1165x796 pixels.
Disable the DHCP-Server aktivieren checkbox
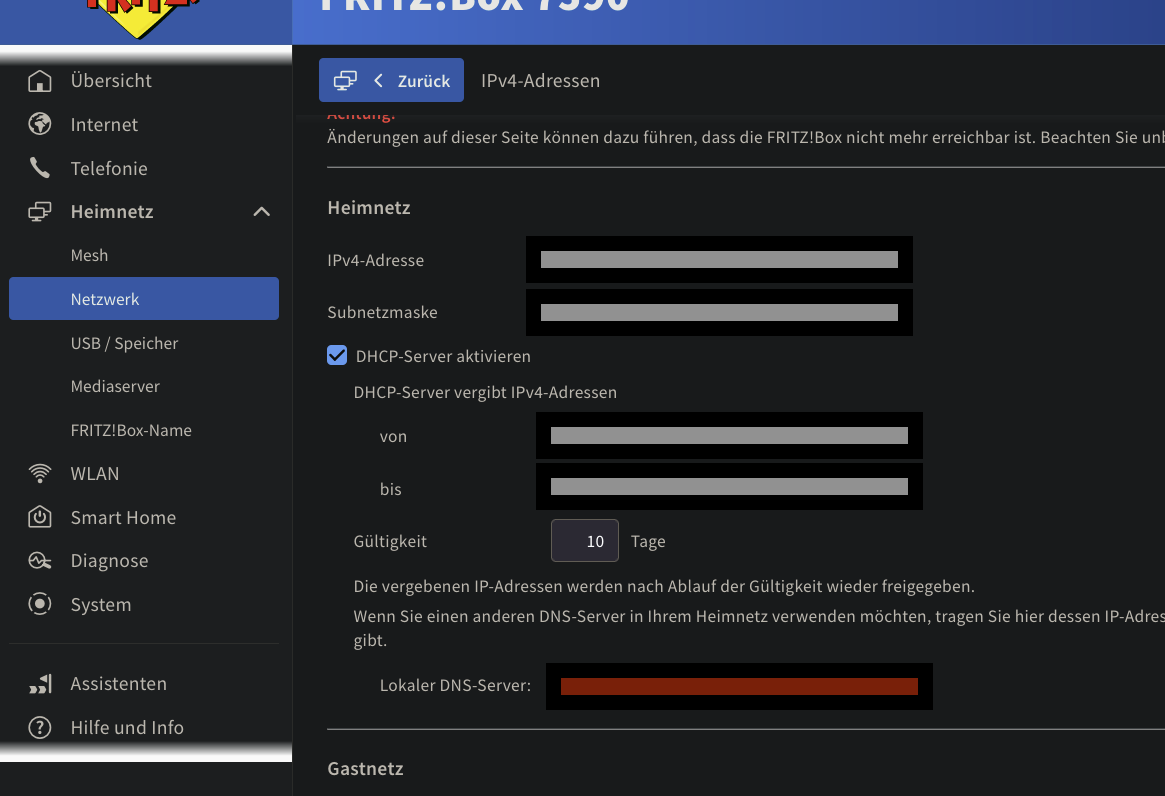point(337,355)
